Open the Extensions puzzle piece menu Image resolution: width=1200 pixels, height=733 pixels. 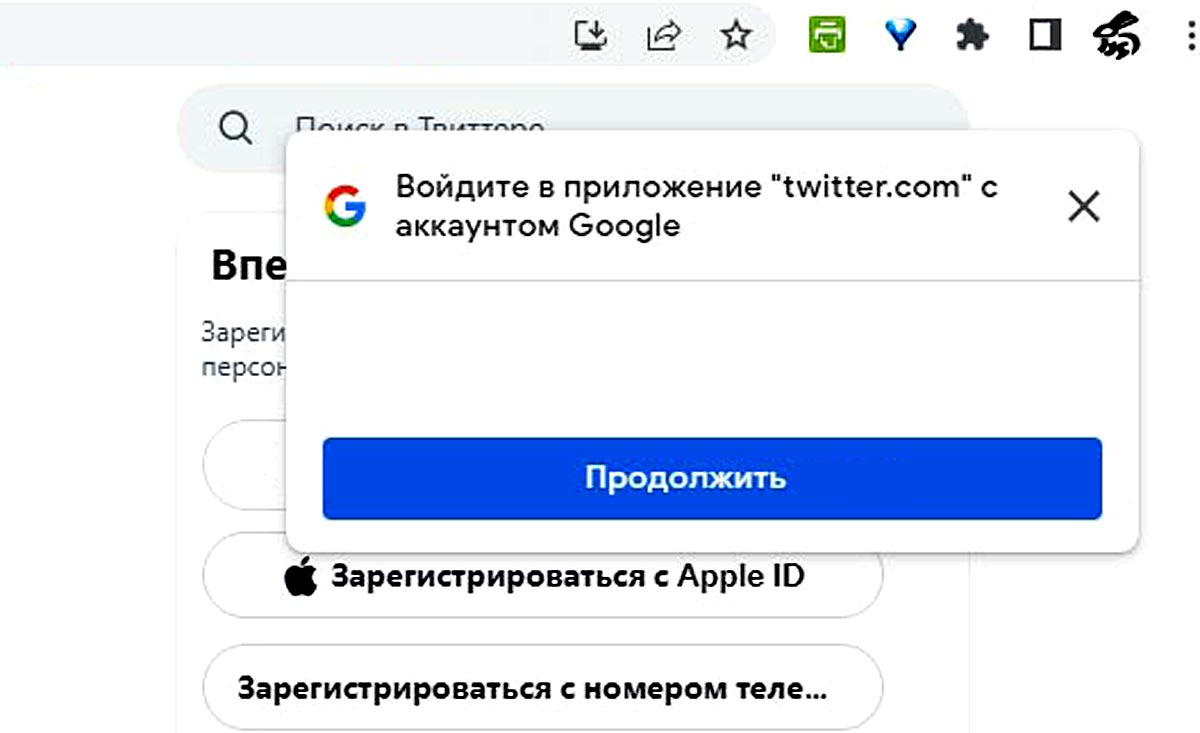[972, 37]
